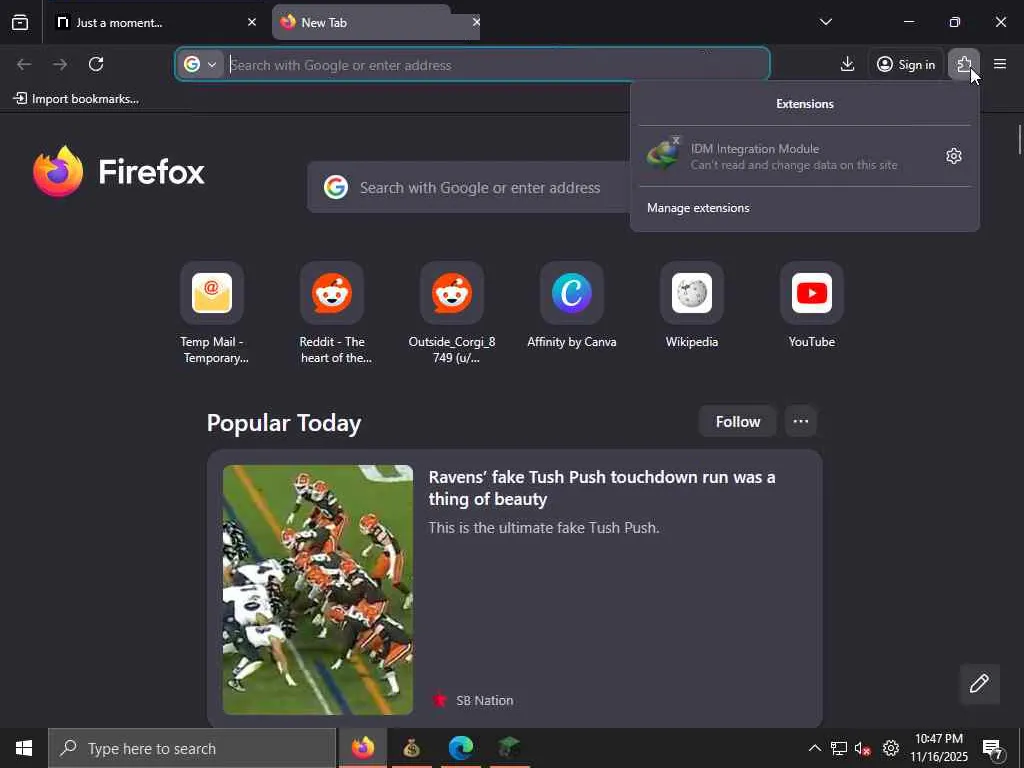Open the Firefox hamburger application menu
The height and width of the screenshot is (768, 1024).
1000,64
